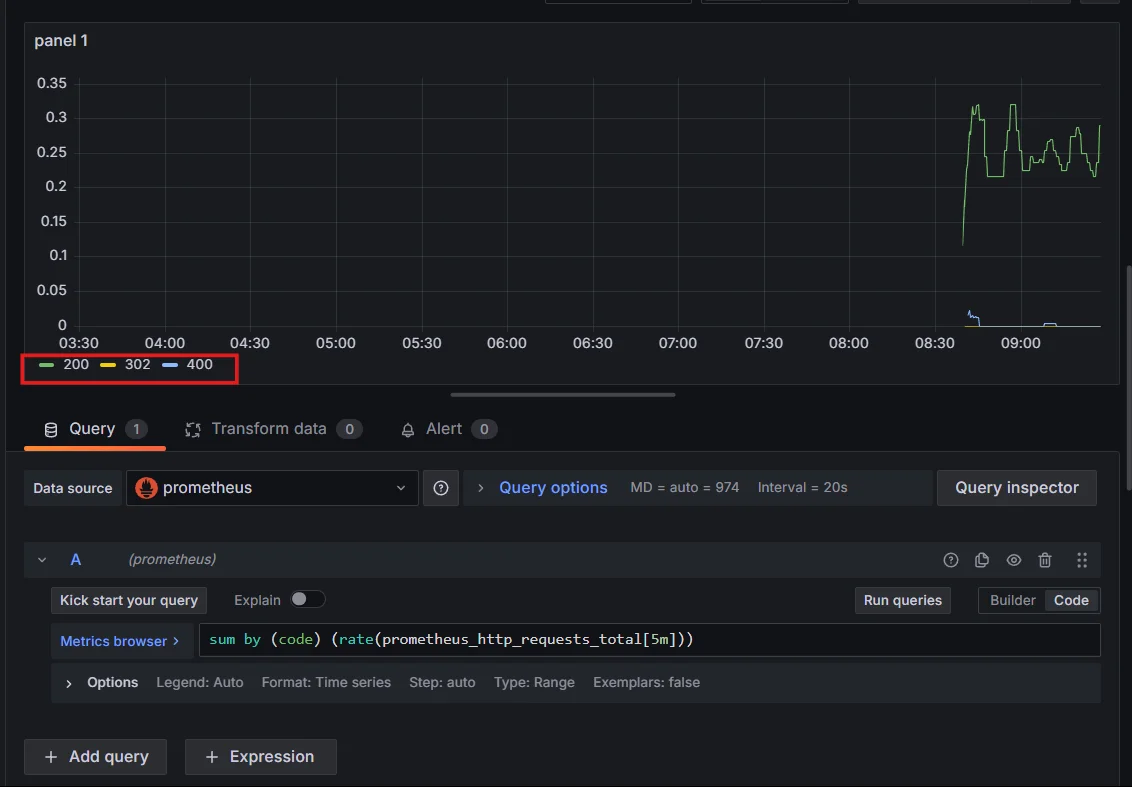Click Run queries
Viewport: 1132px width, 787px height.
(x=902, y=600)
